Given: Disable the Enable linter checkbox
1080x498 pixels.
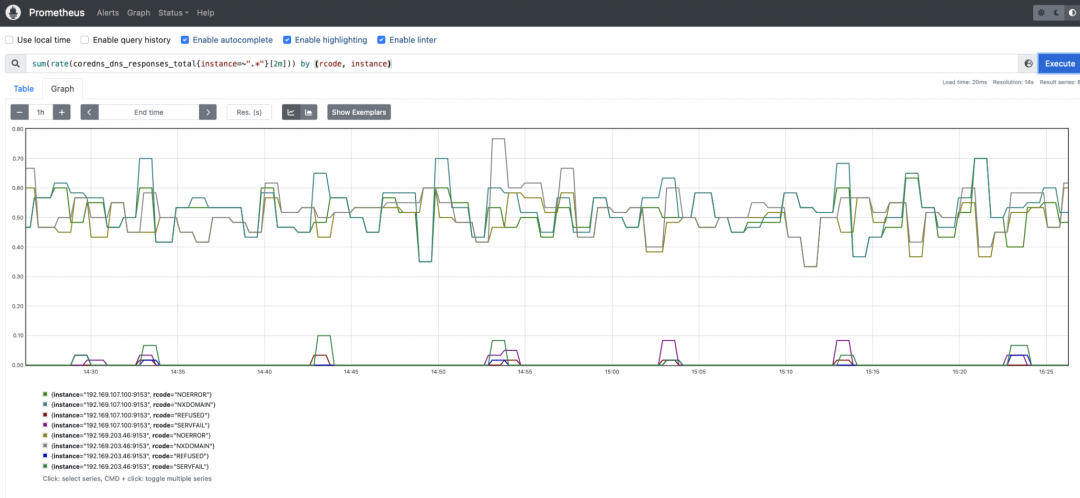Looking at the screenshot, I should click(382, 40).
